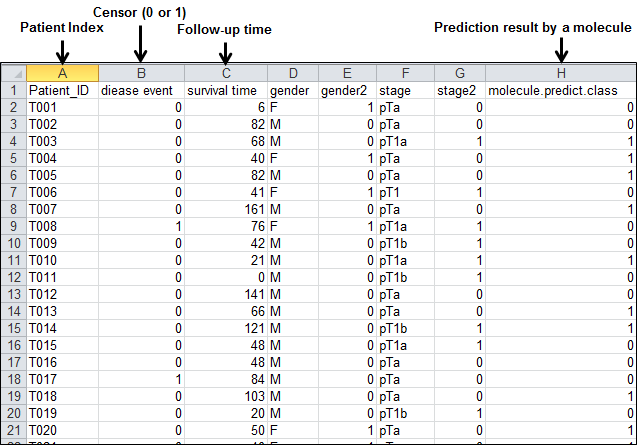Click survival time 84 in T017 row
The image size is (642, 445).
point(226,379)
